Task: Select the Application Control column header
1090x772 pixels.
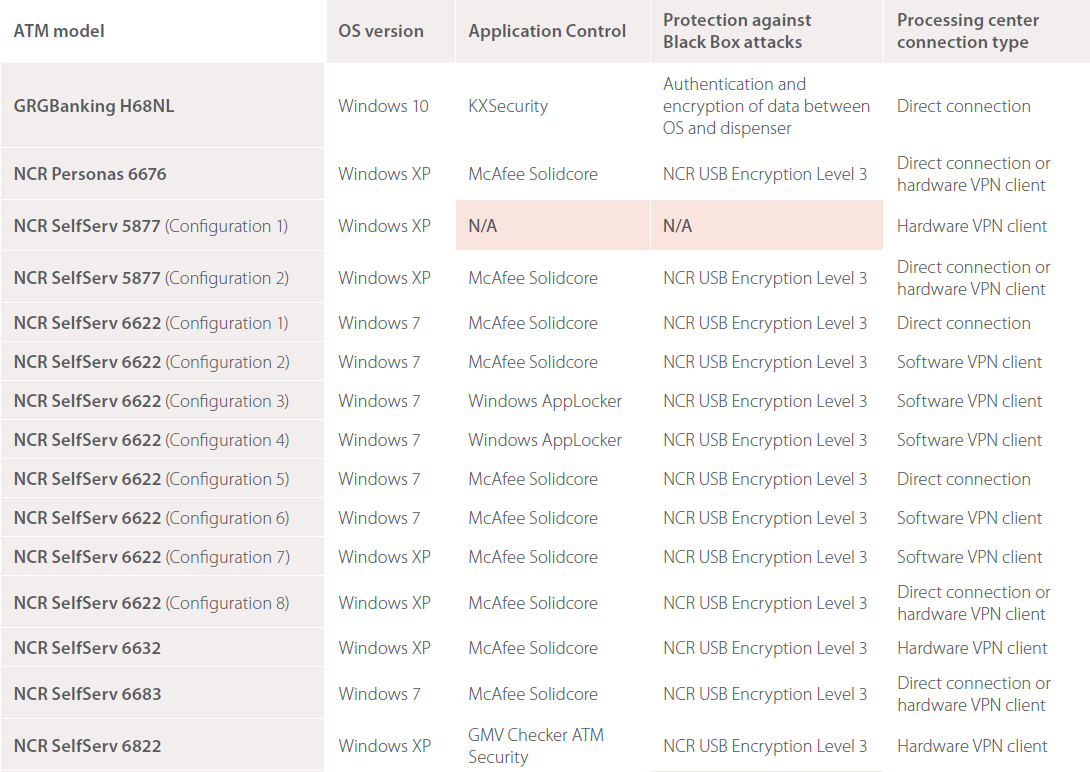Action: pos(547,31)
